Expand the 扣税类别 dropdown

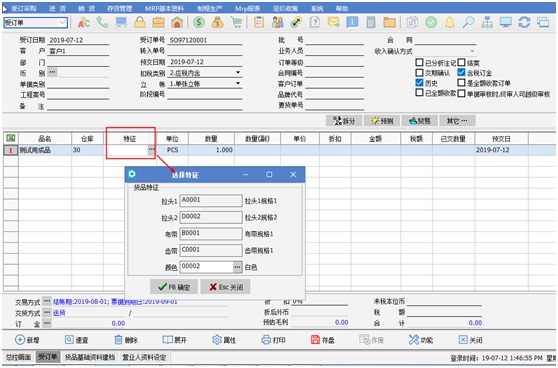(x=238, y=73)
